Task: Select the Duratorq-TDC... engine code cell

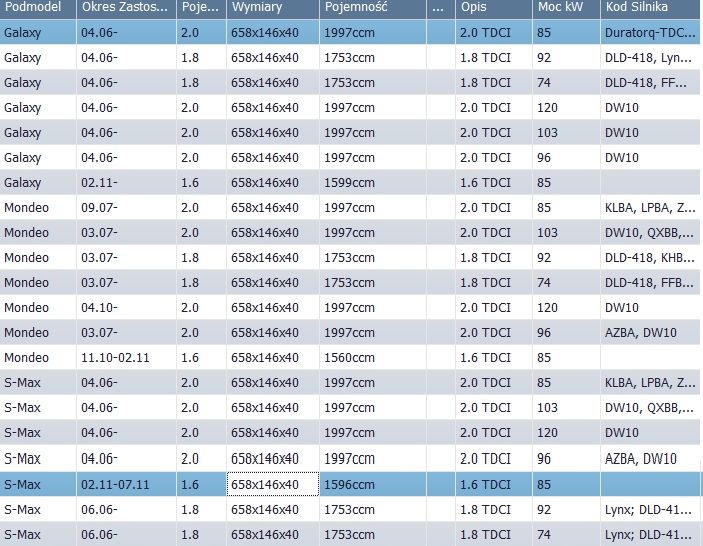Action: [650, 33]
